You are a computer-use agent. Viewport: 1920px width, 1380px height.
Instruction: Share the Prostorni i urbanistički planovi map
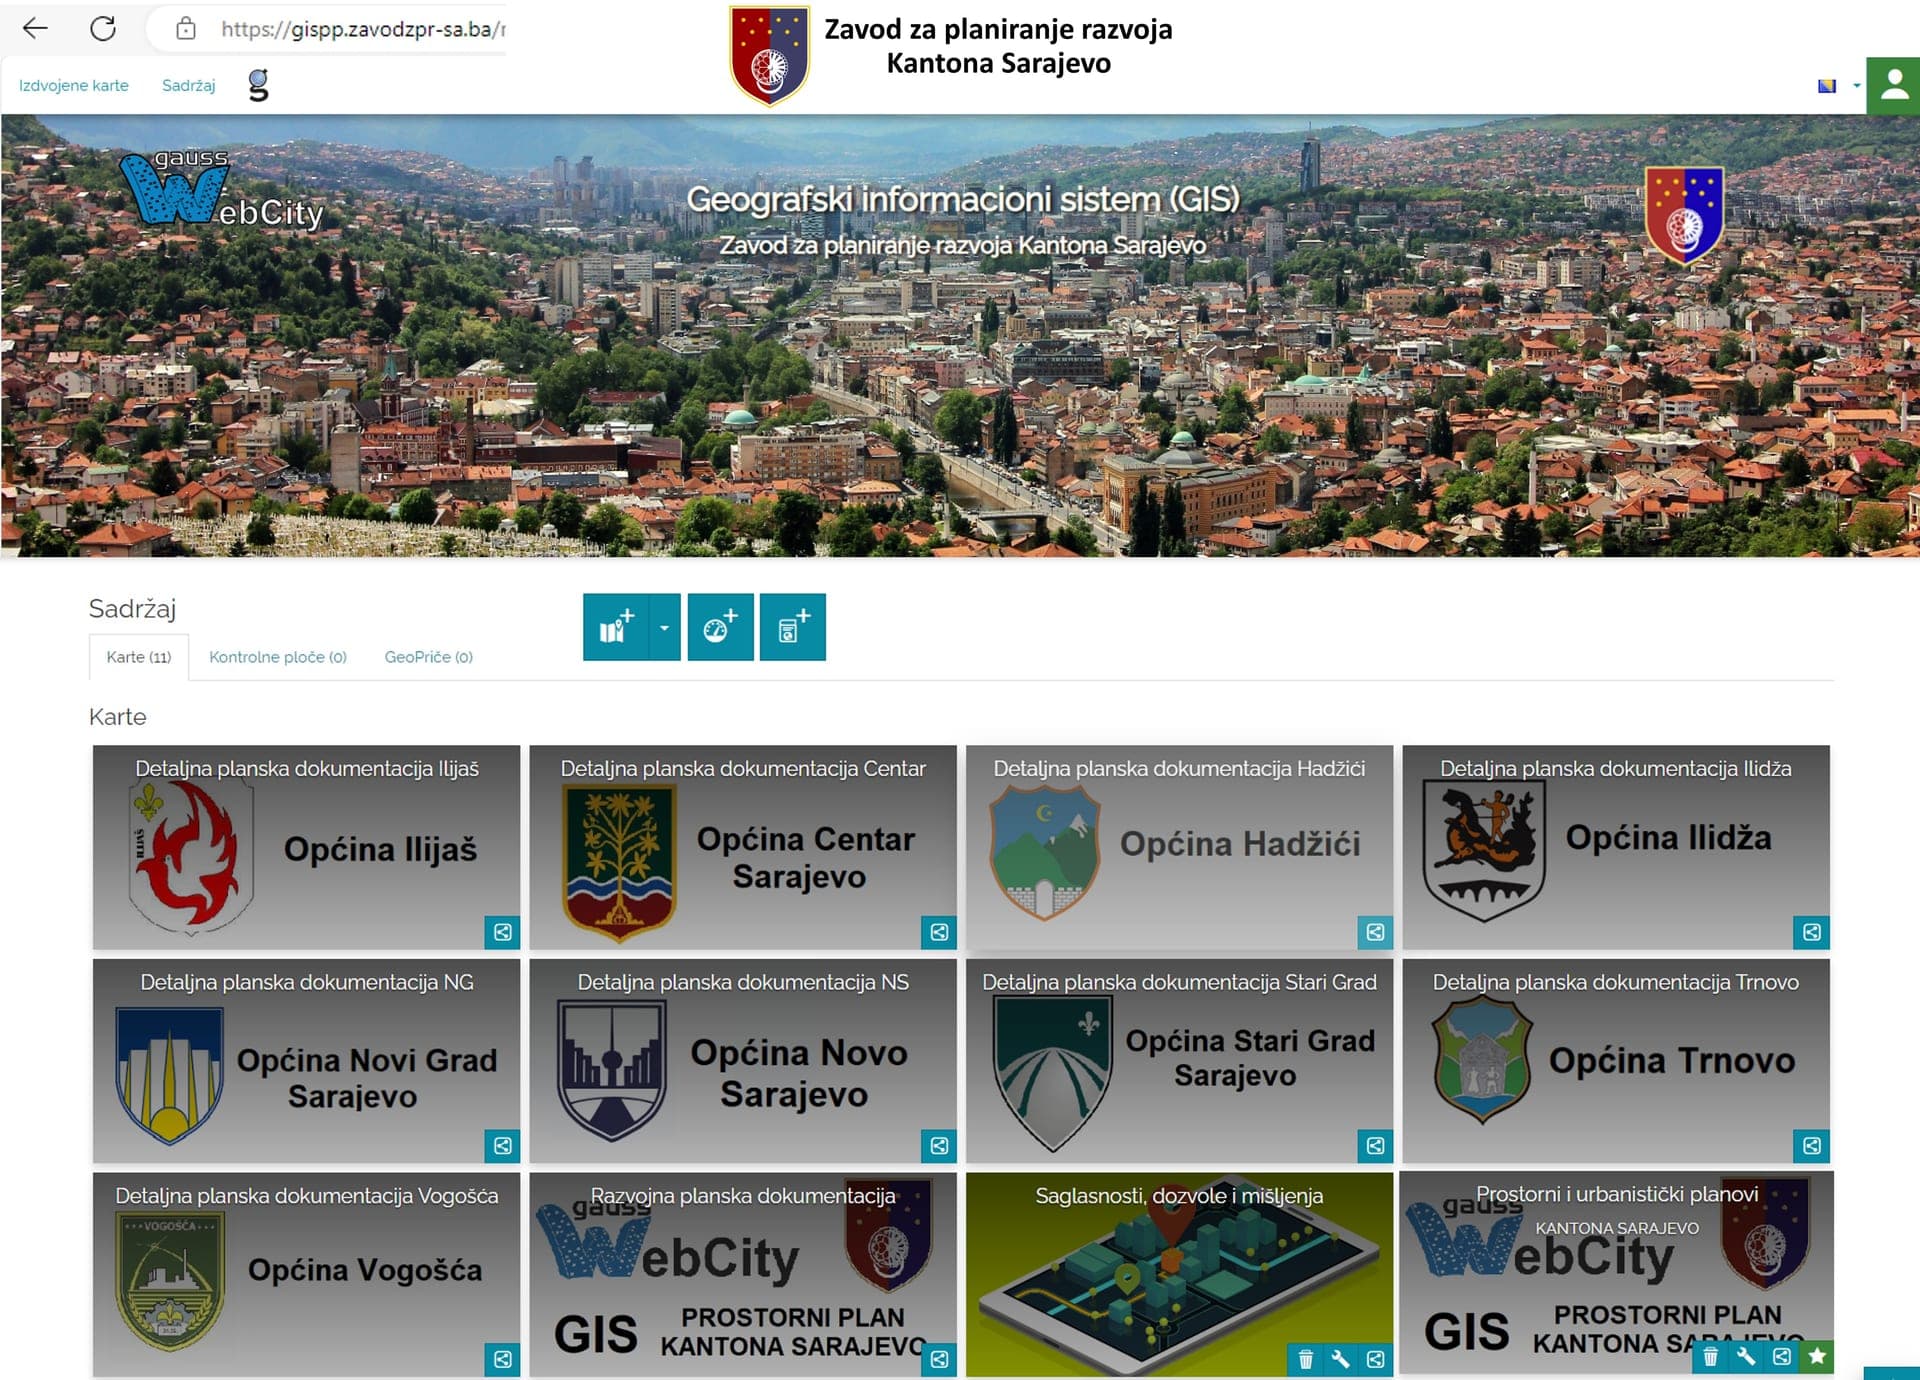coord(1781,1357)
